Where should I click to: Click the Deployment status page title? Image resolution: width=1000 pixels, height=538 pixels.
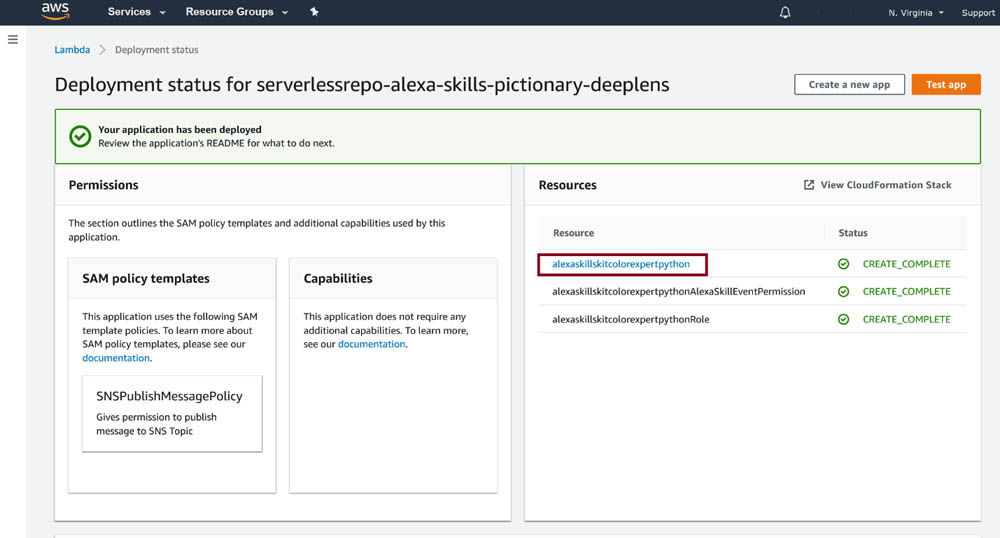[362, 84]
